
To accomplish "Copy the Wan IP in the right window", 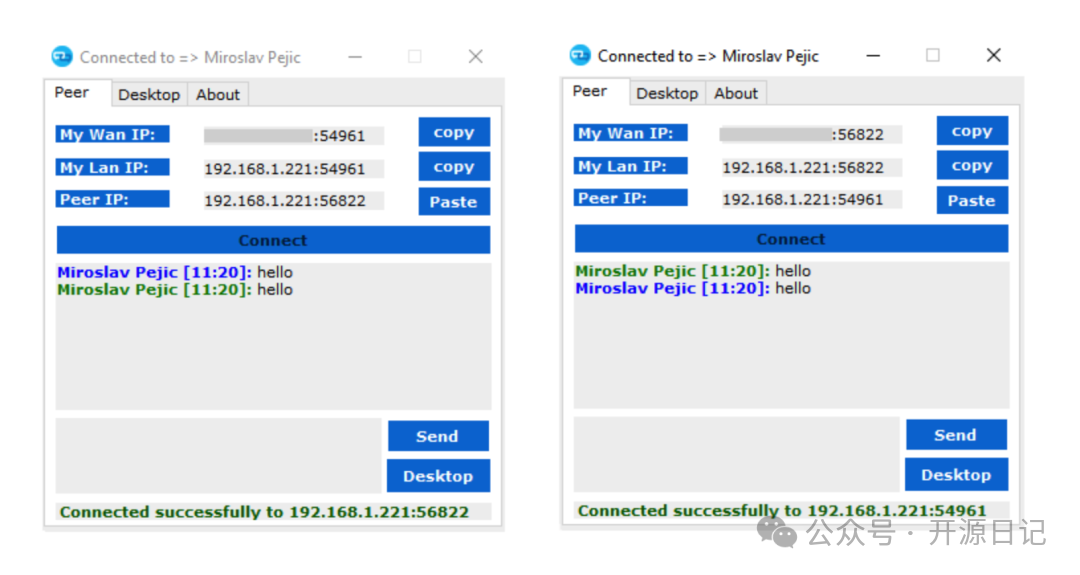I will [x=971, y=131].
